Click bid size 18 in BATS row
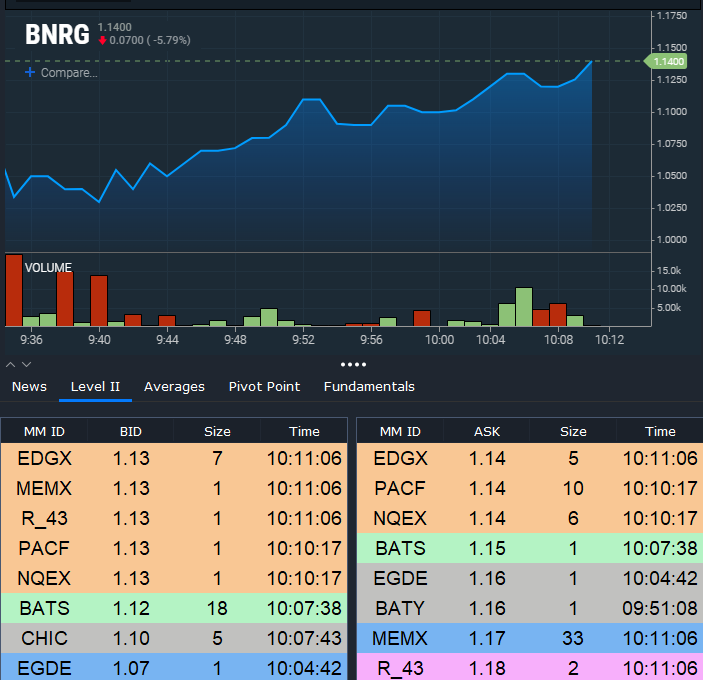This screenshot has height=680, width=703. click(x=217, y=608)
